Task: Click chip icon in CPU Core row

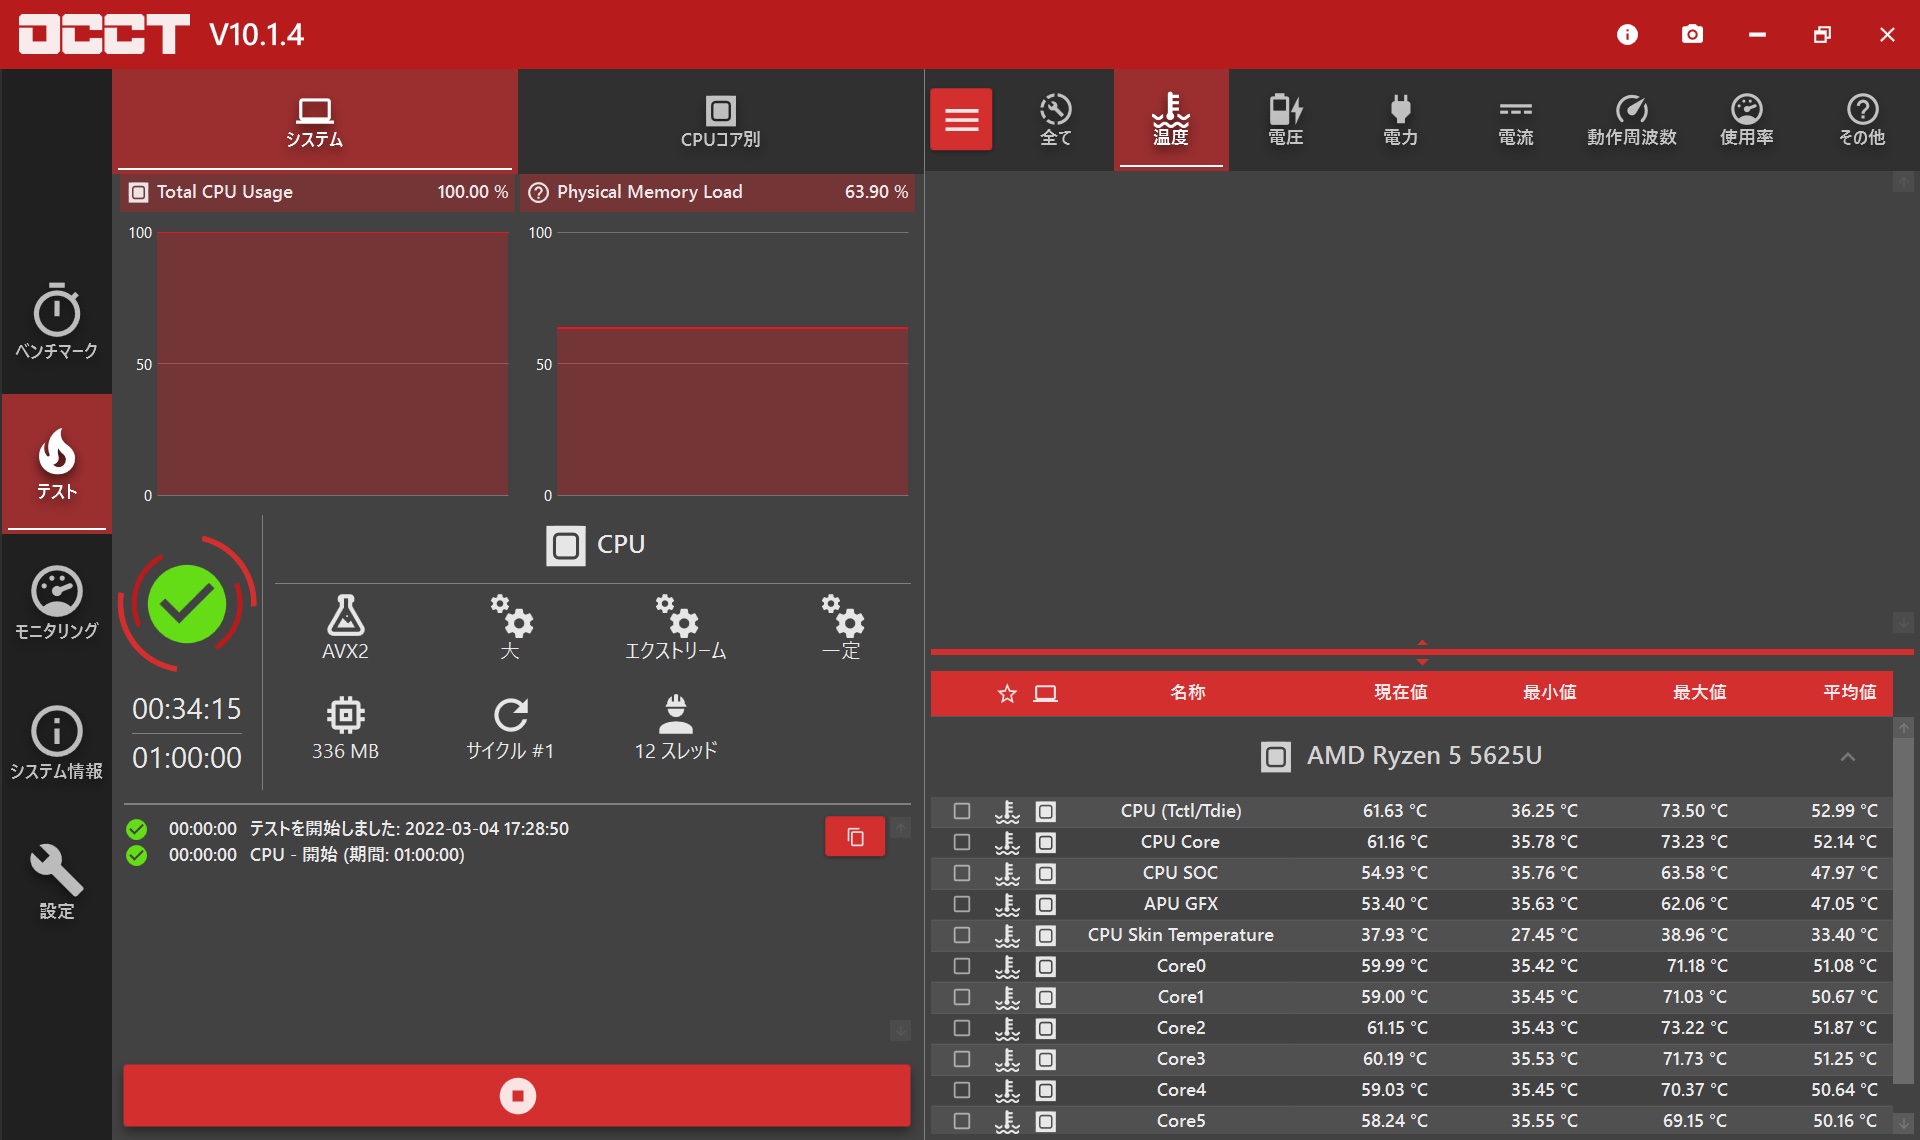Action: point(1045,842)
